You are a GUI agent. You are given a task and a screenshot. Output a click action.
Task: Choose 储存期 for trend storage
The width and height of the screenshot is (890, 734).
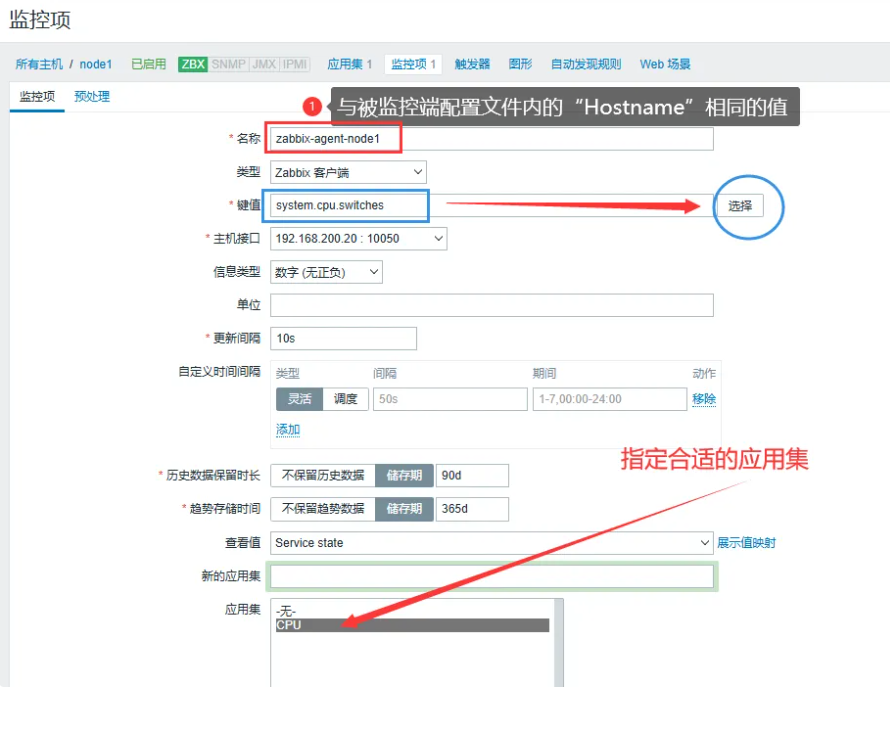(x=404, y=509)
